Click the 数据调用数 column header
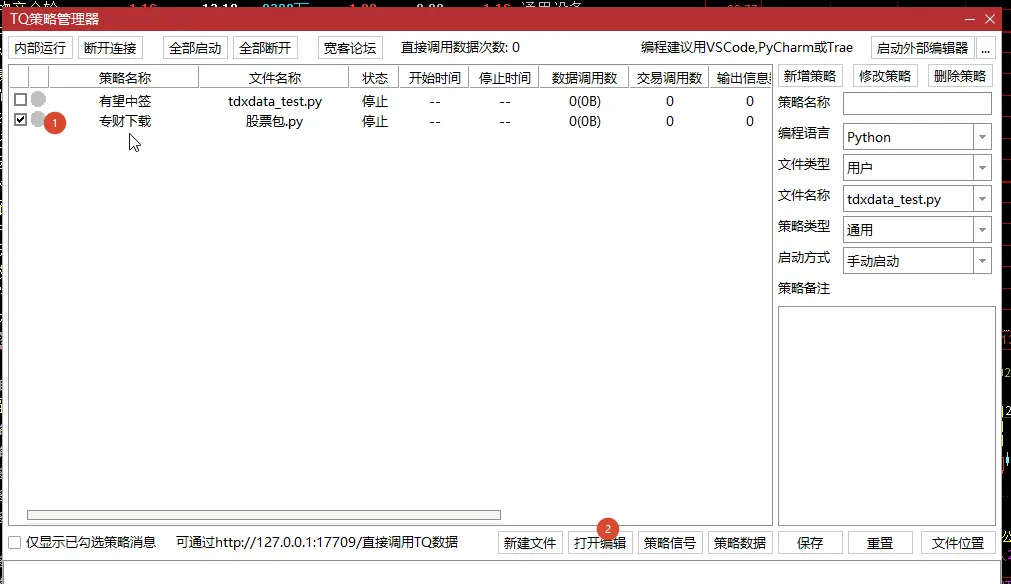Screen dimensions: 1011x584 (x=585, y=78)
